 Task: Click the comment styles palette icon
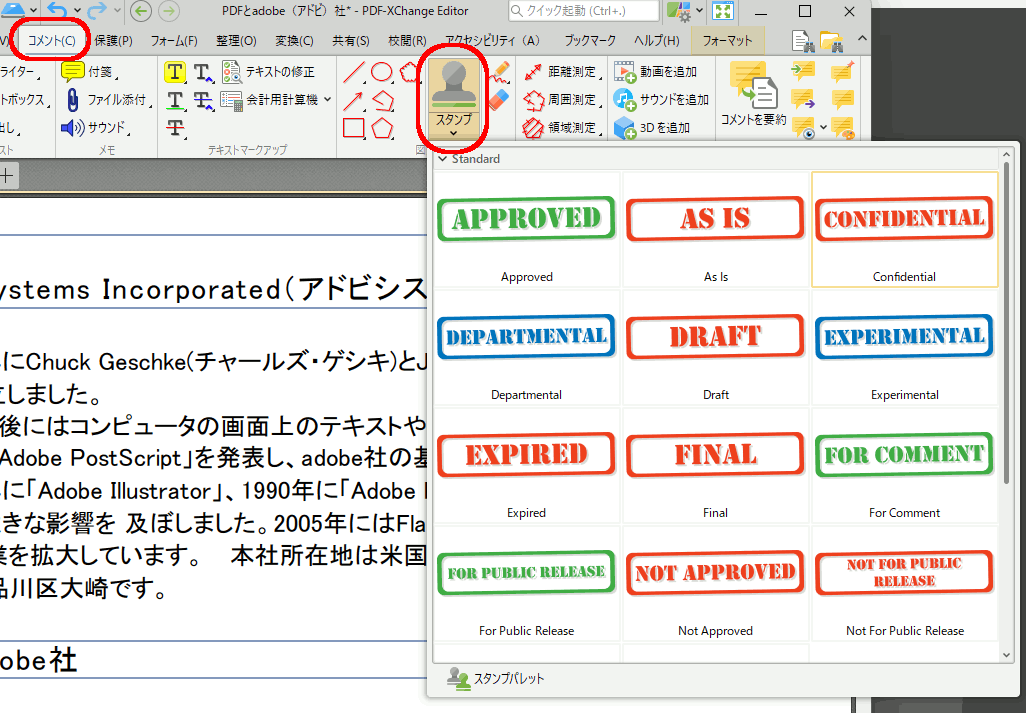[843, 128]
